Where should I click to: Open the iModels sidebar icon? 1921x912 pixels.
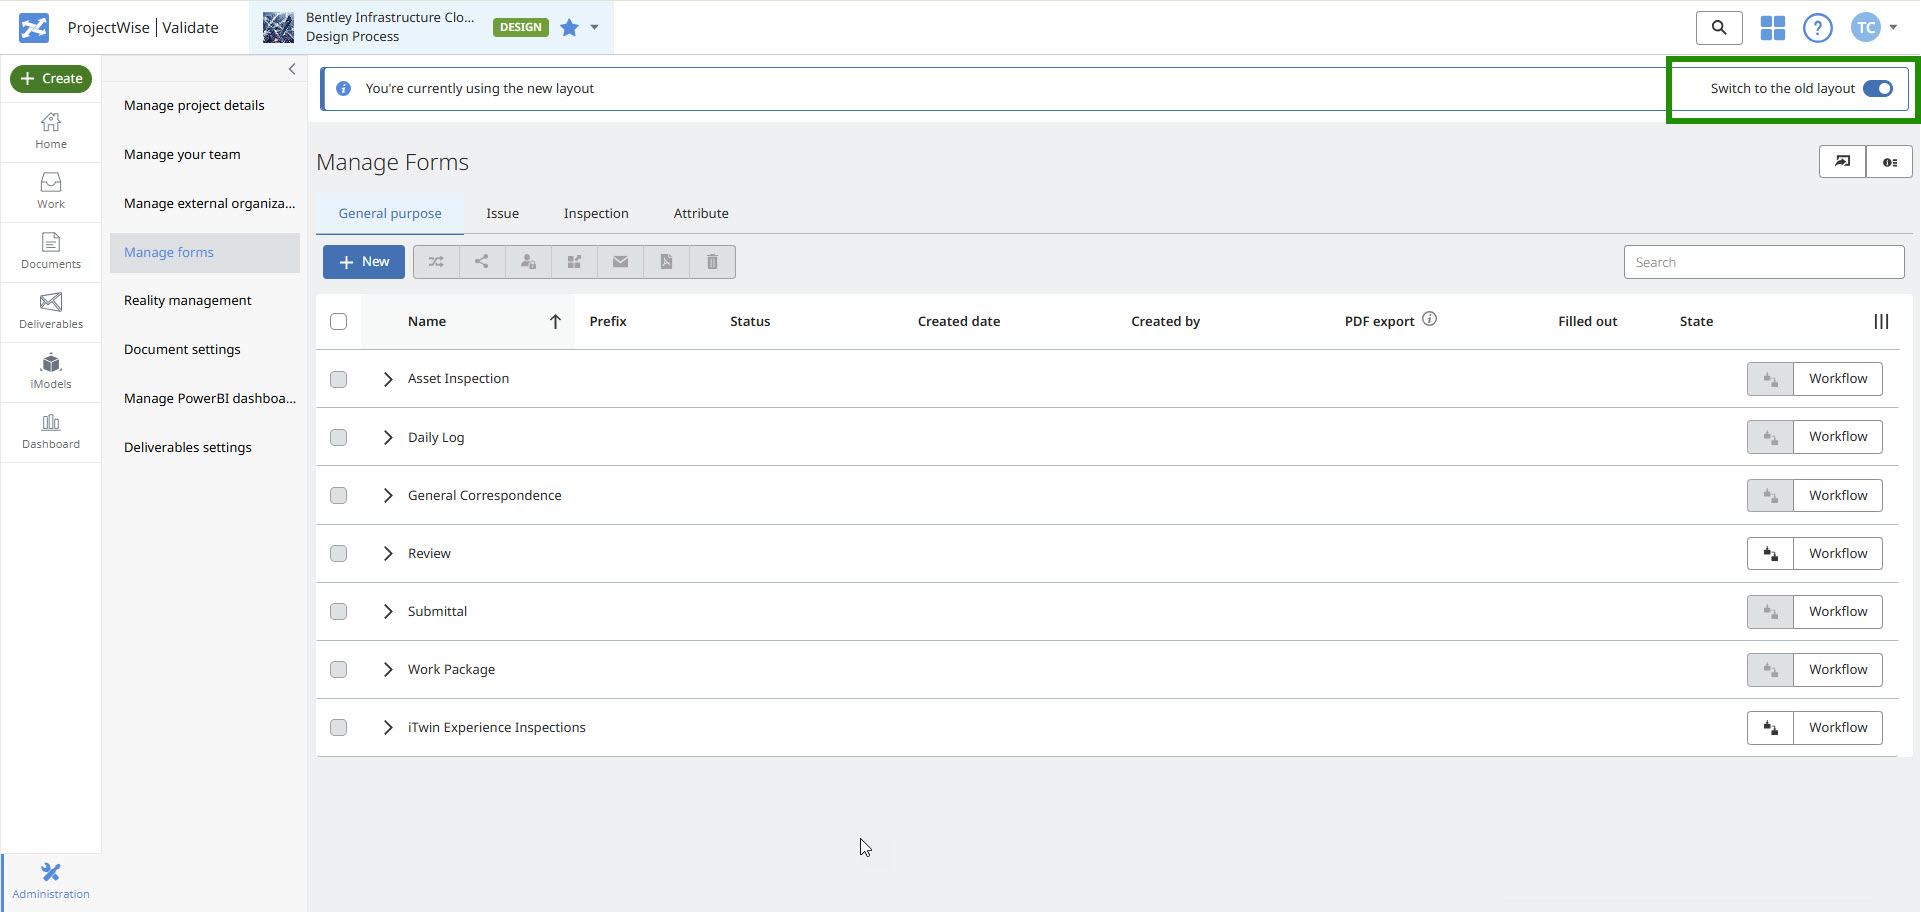coord(51,371)
